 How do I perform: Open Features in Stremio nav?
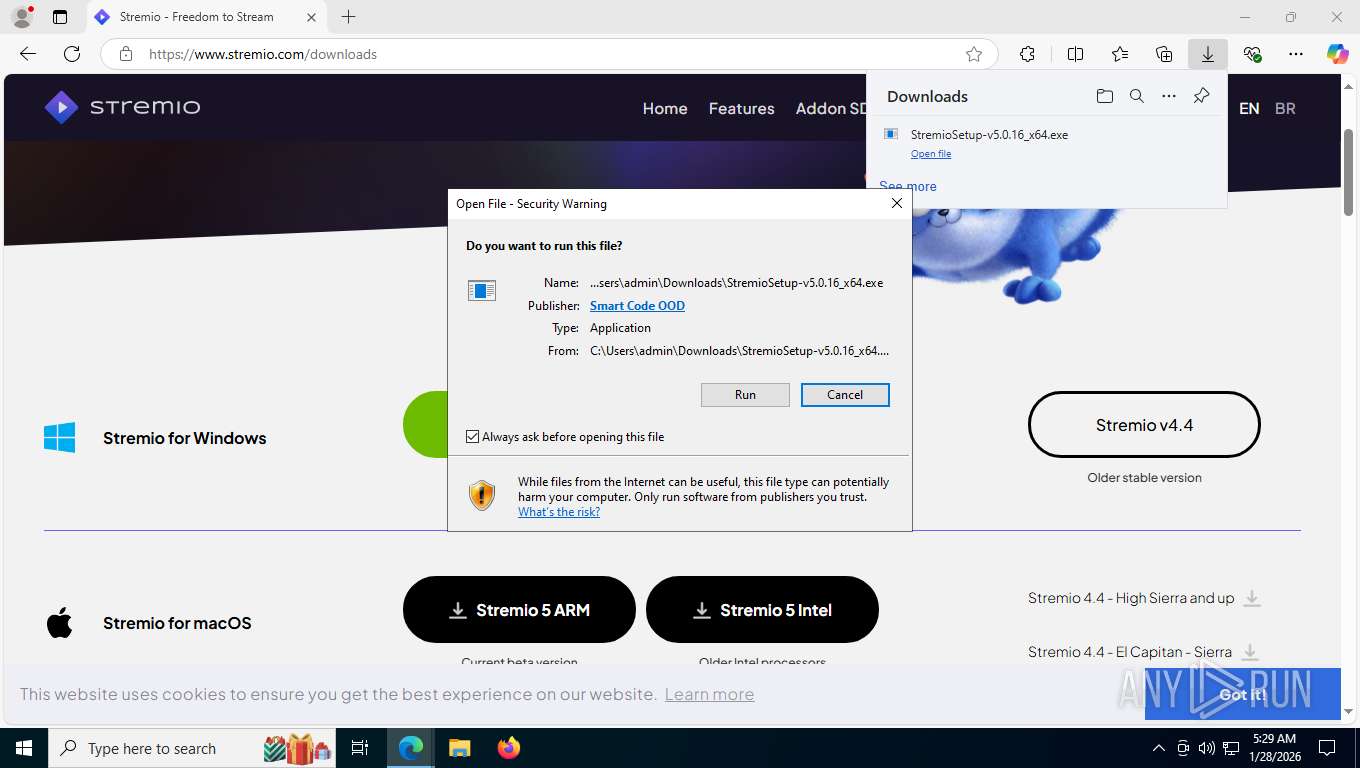click(x=741, y=109)
